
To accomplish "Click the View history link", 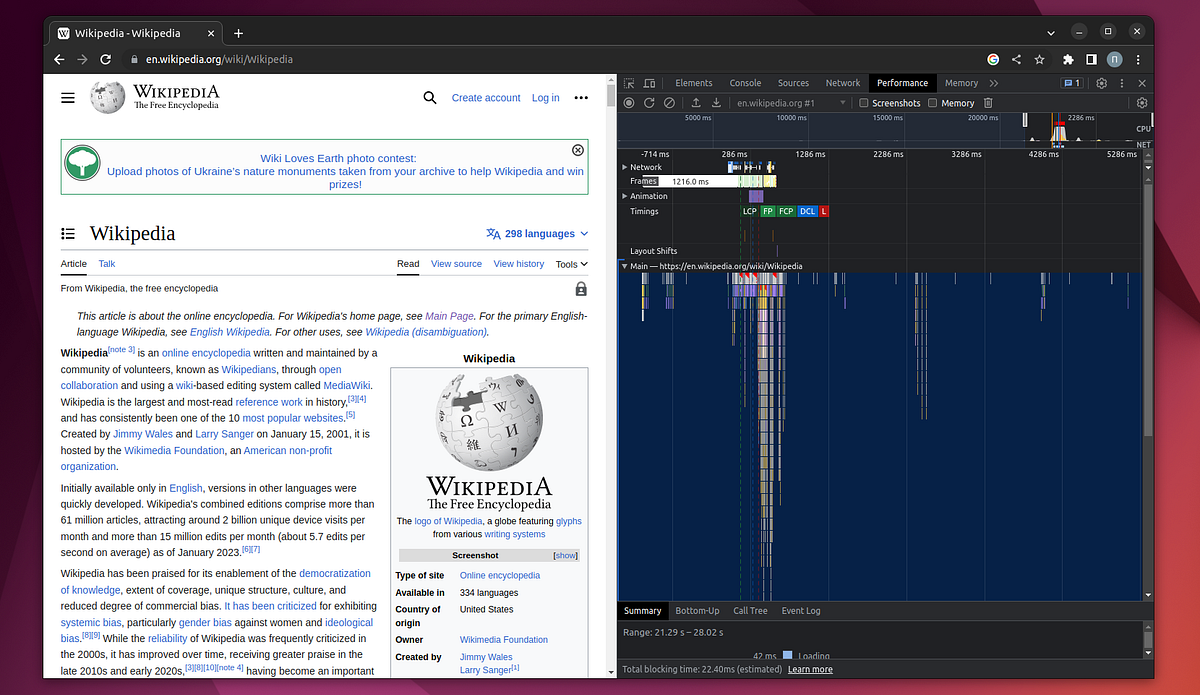I will [x=518, y=264].
